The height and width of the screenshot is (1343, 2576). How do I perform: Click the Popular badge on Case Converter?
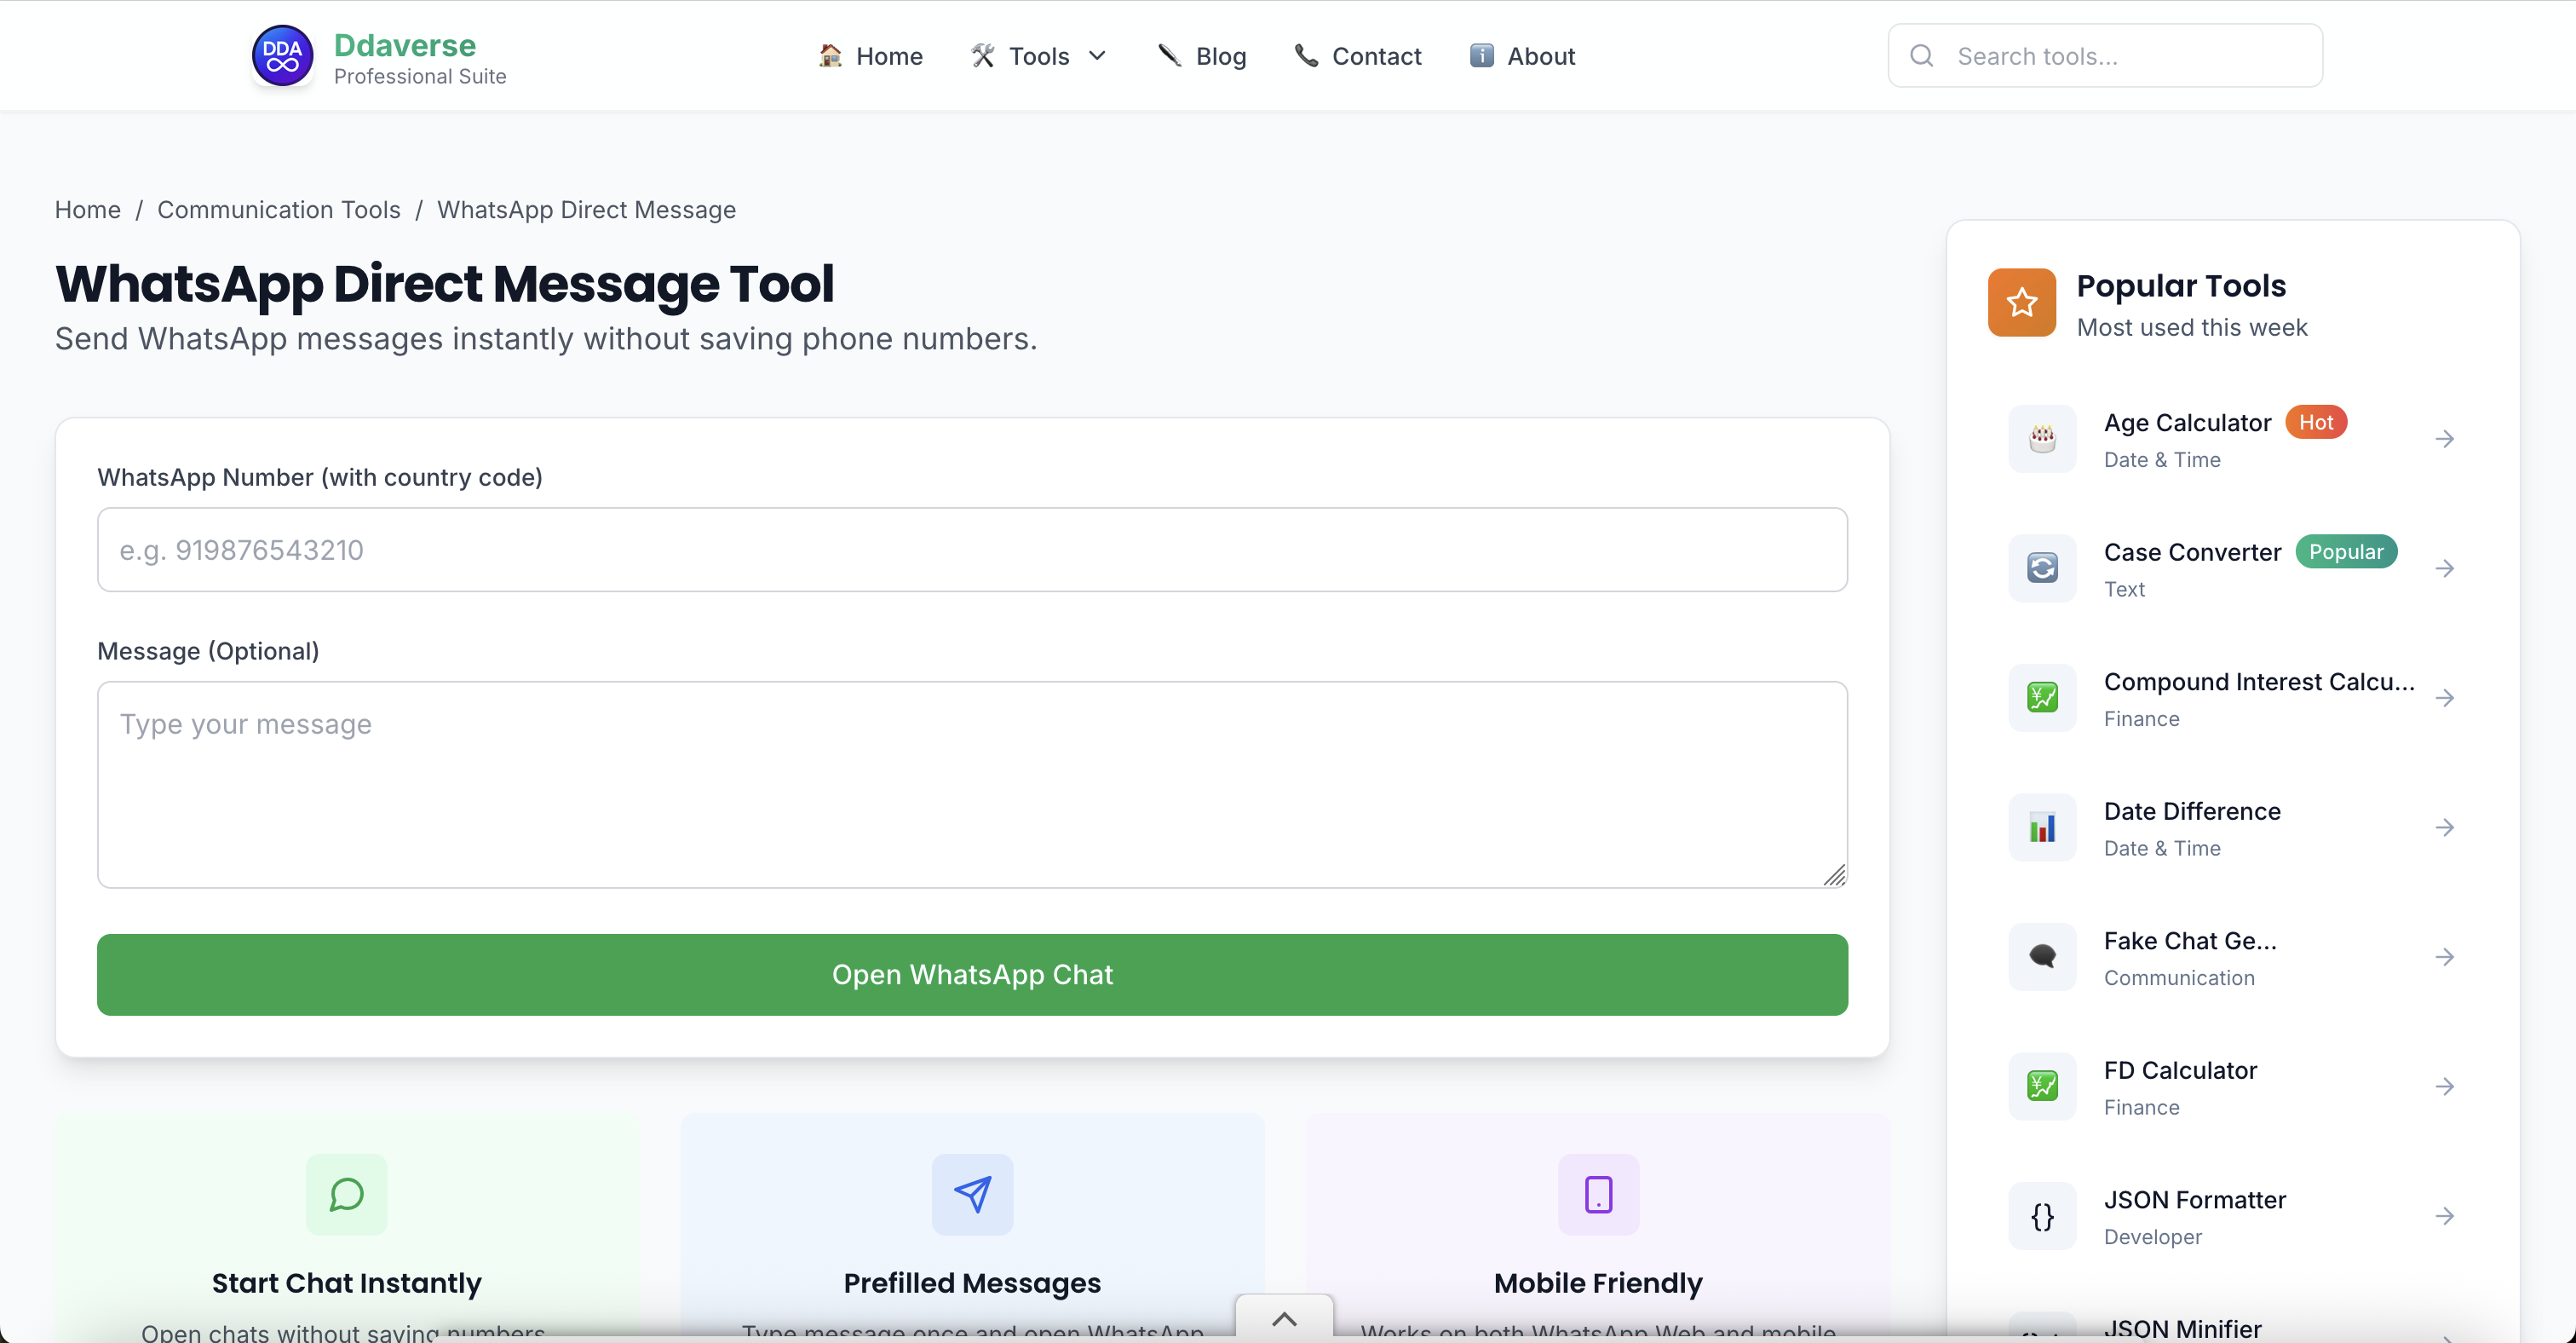(x=2346, y=551)
